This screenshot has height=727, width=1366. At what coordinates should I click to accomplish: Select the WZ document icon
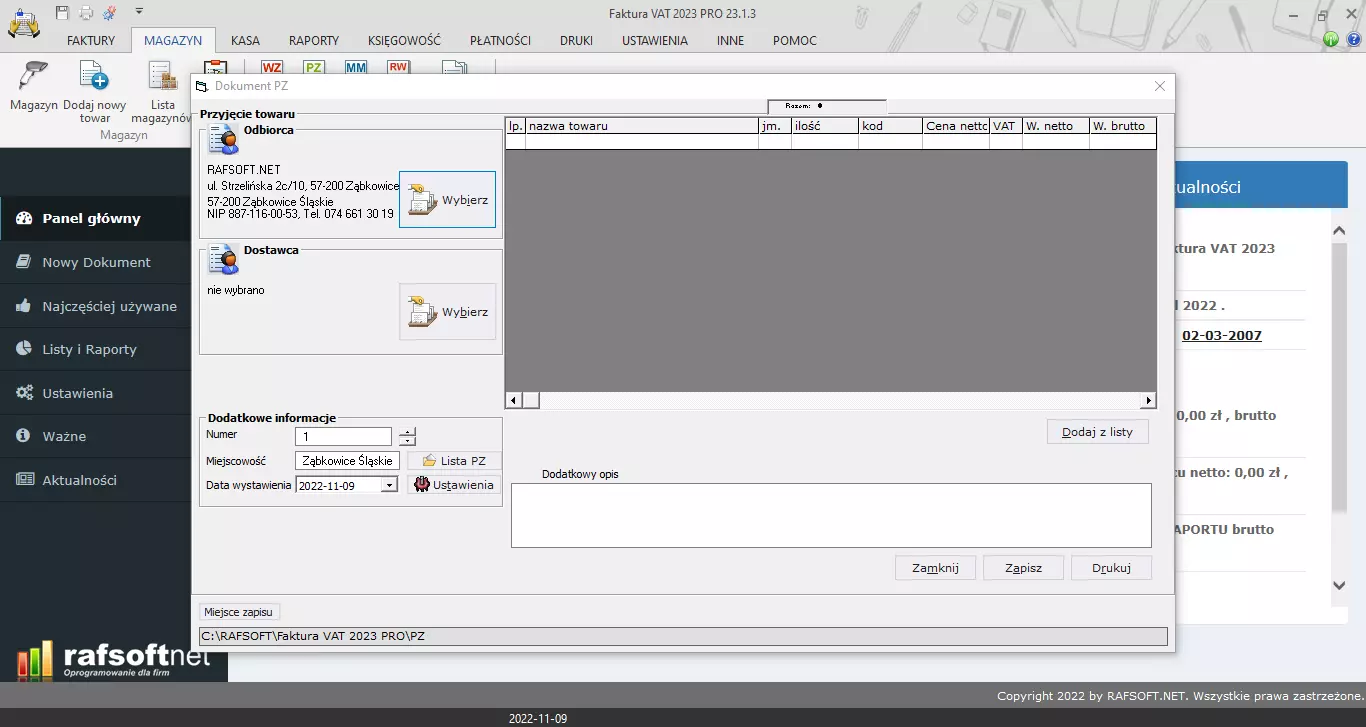click(271, 66)
